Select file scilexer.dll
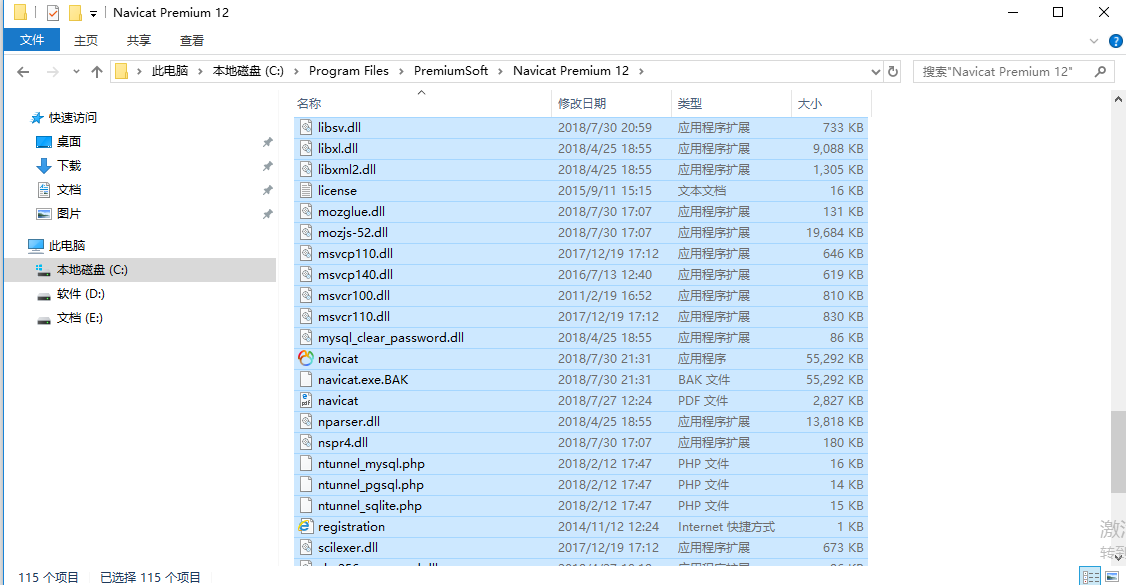Viewport: 1126px width, 585px height. 581,547
